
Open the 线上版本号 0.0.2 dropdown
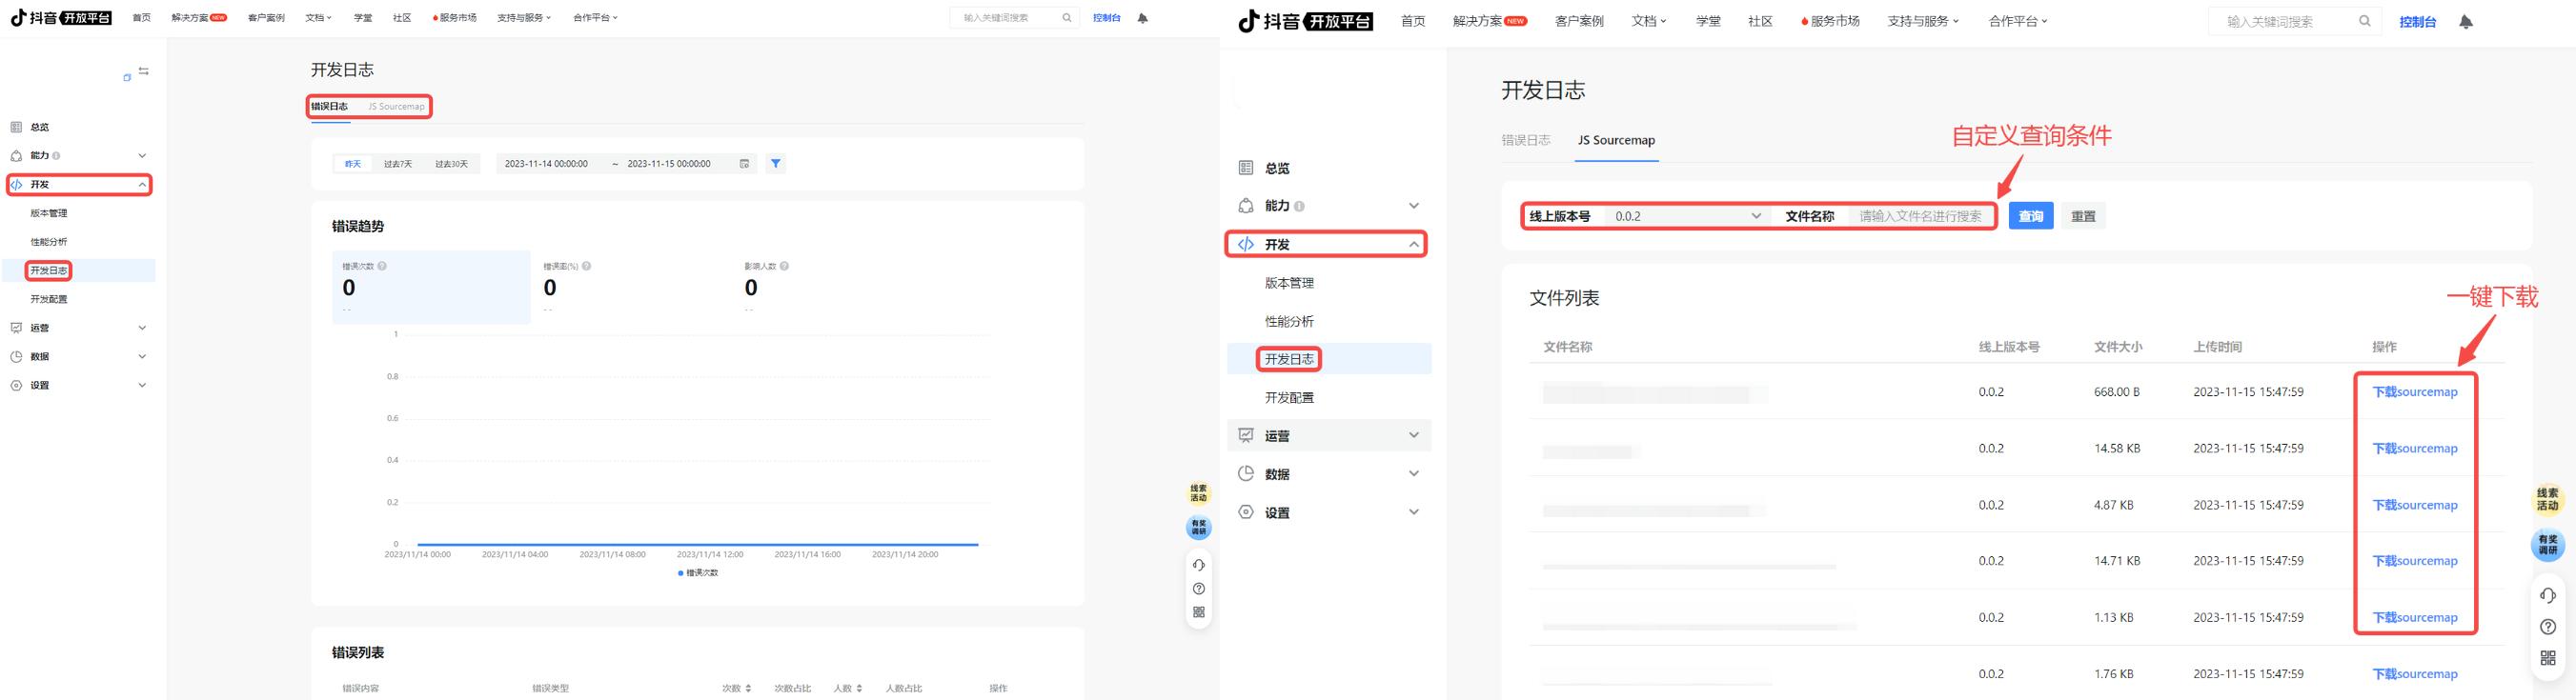click(x=1687, y=216)
